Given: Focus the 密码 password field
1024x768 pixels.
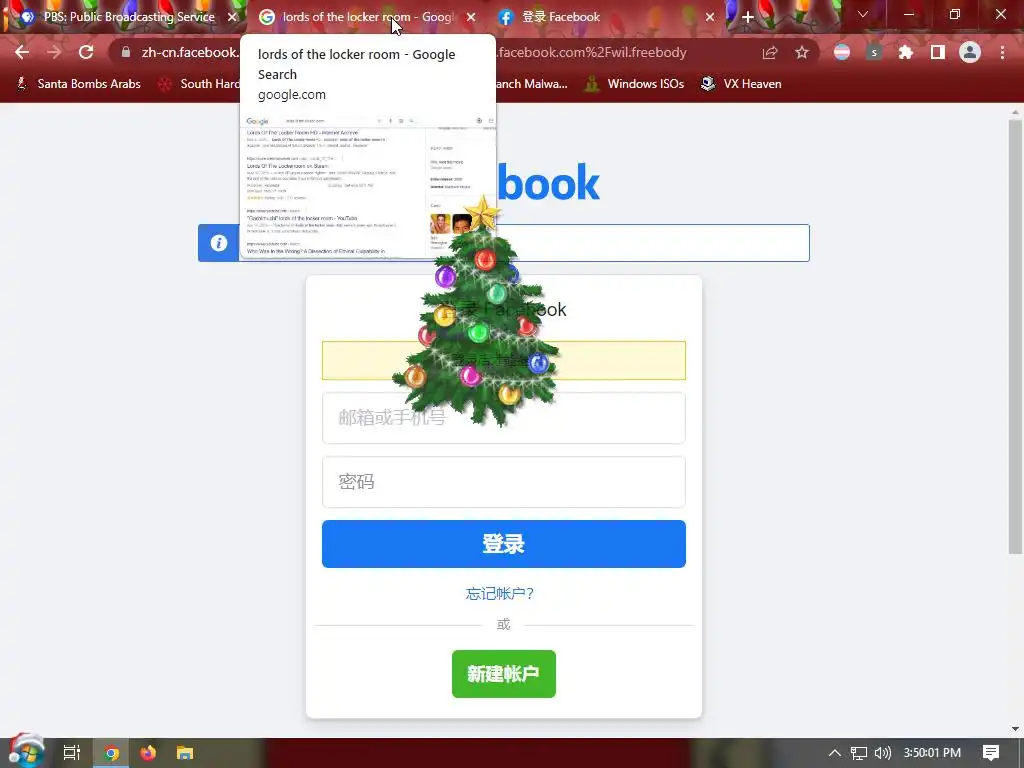Looking at the screenshot, I should tap(504, 482).
